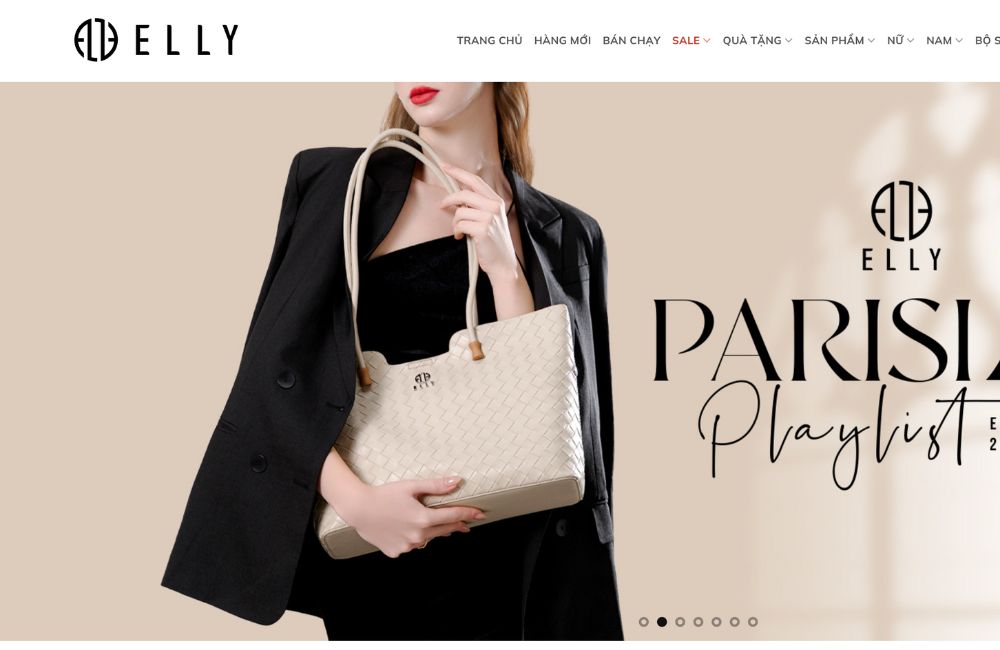Expand the SALE dropdown menu
The width and height of the screenshot is (1000, 650).
coord(691,40)
